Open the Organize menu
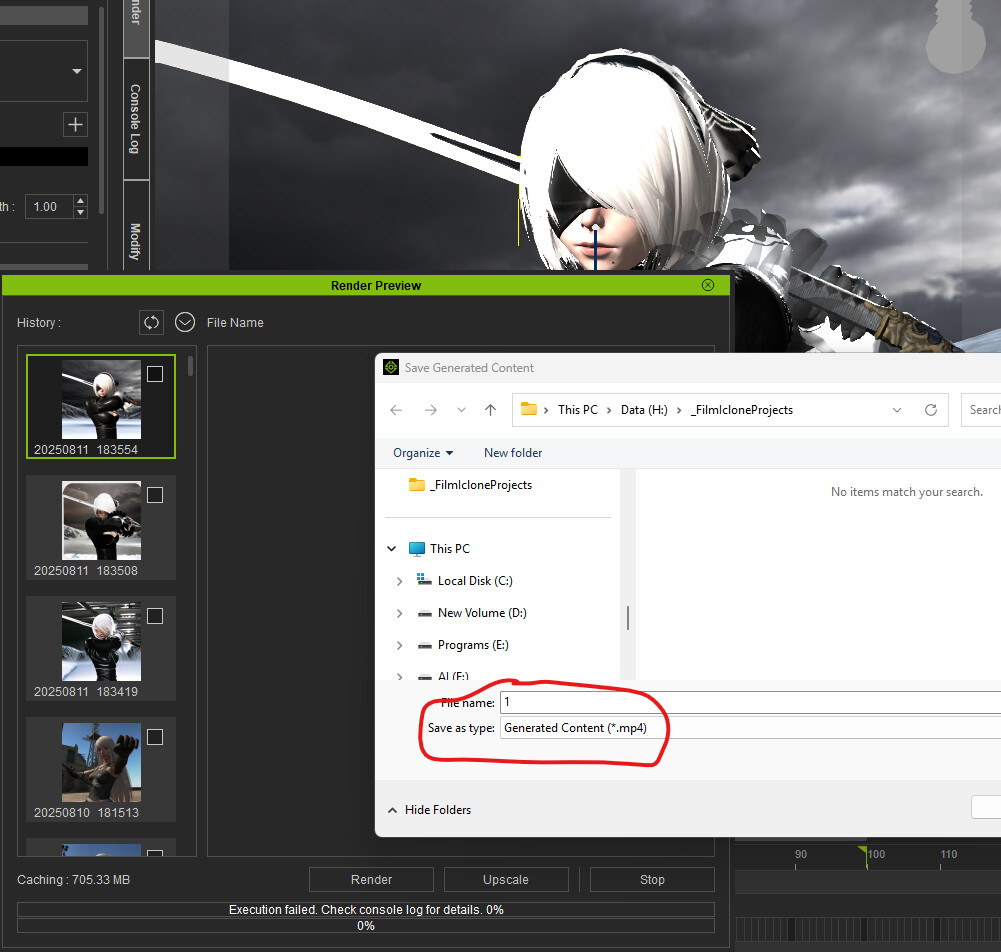 423,453
